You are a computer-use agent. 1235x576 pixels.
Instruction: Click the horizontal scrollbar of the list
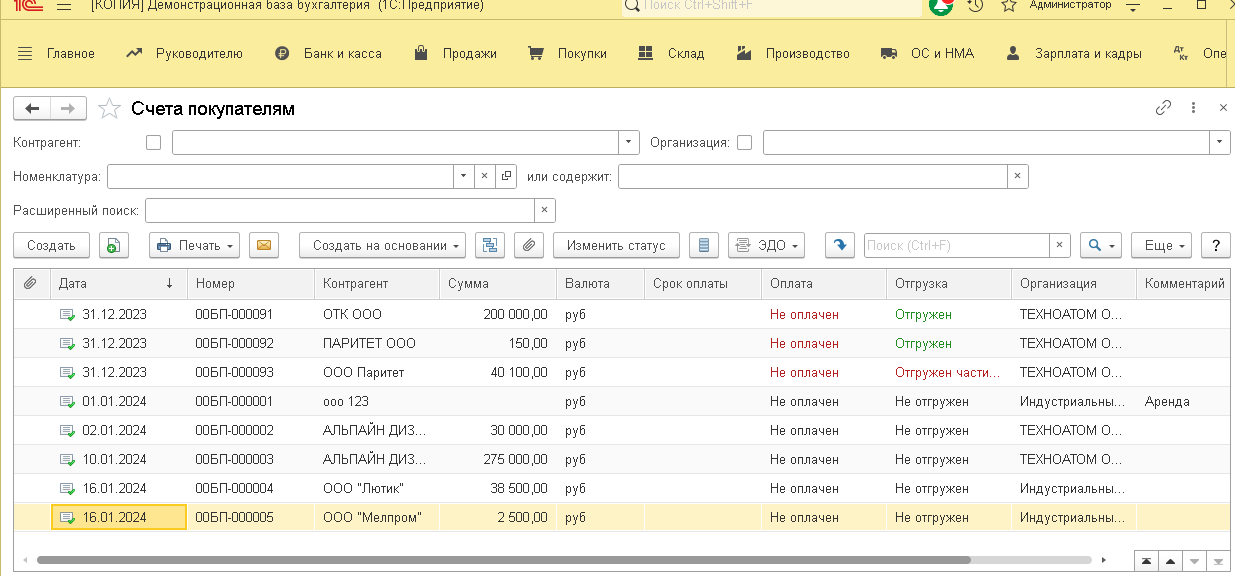pos(504,560)
